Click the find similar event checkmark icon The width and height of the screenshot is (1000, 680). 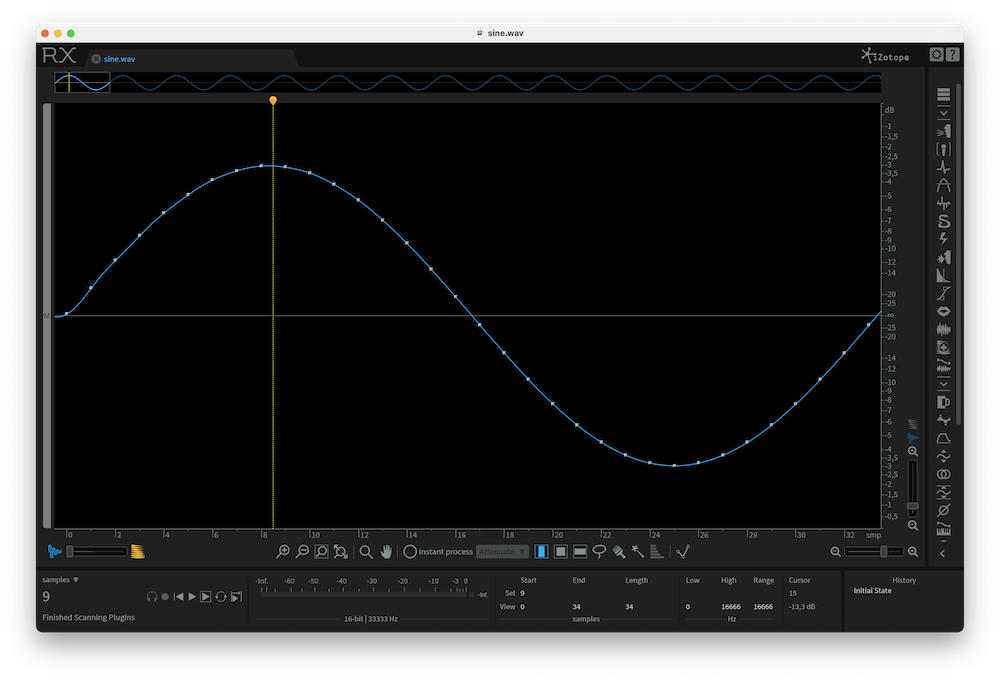pos(683,552)
